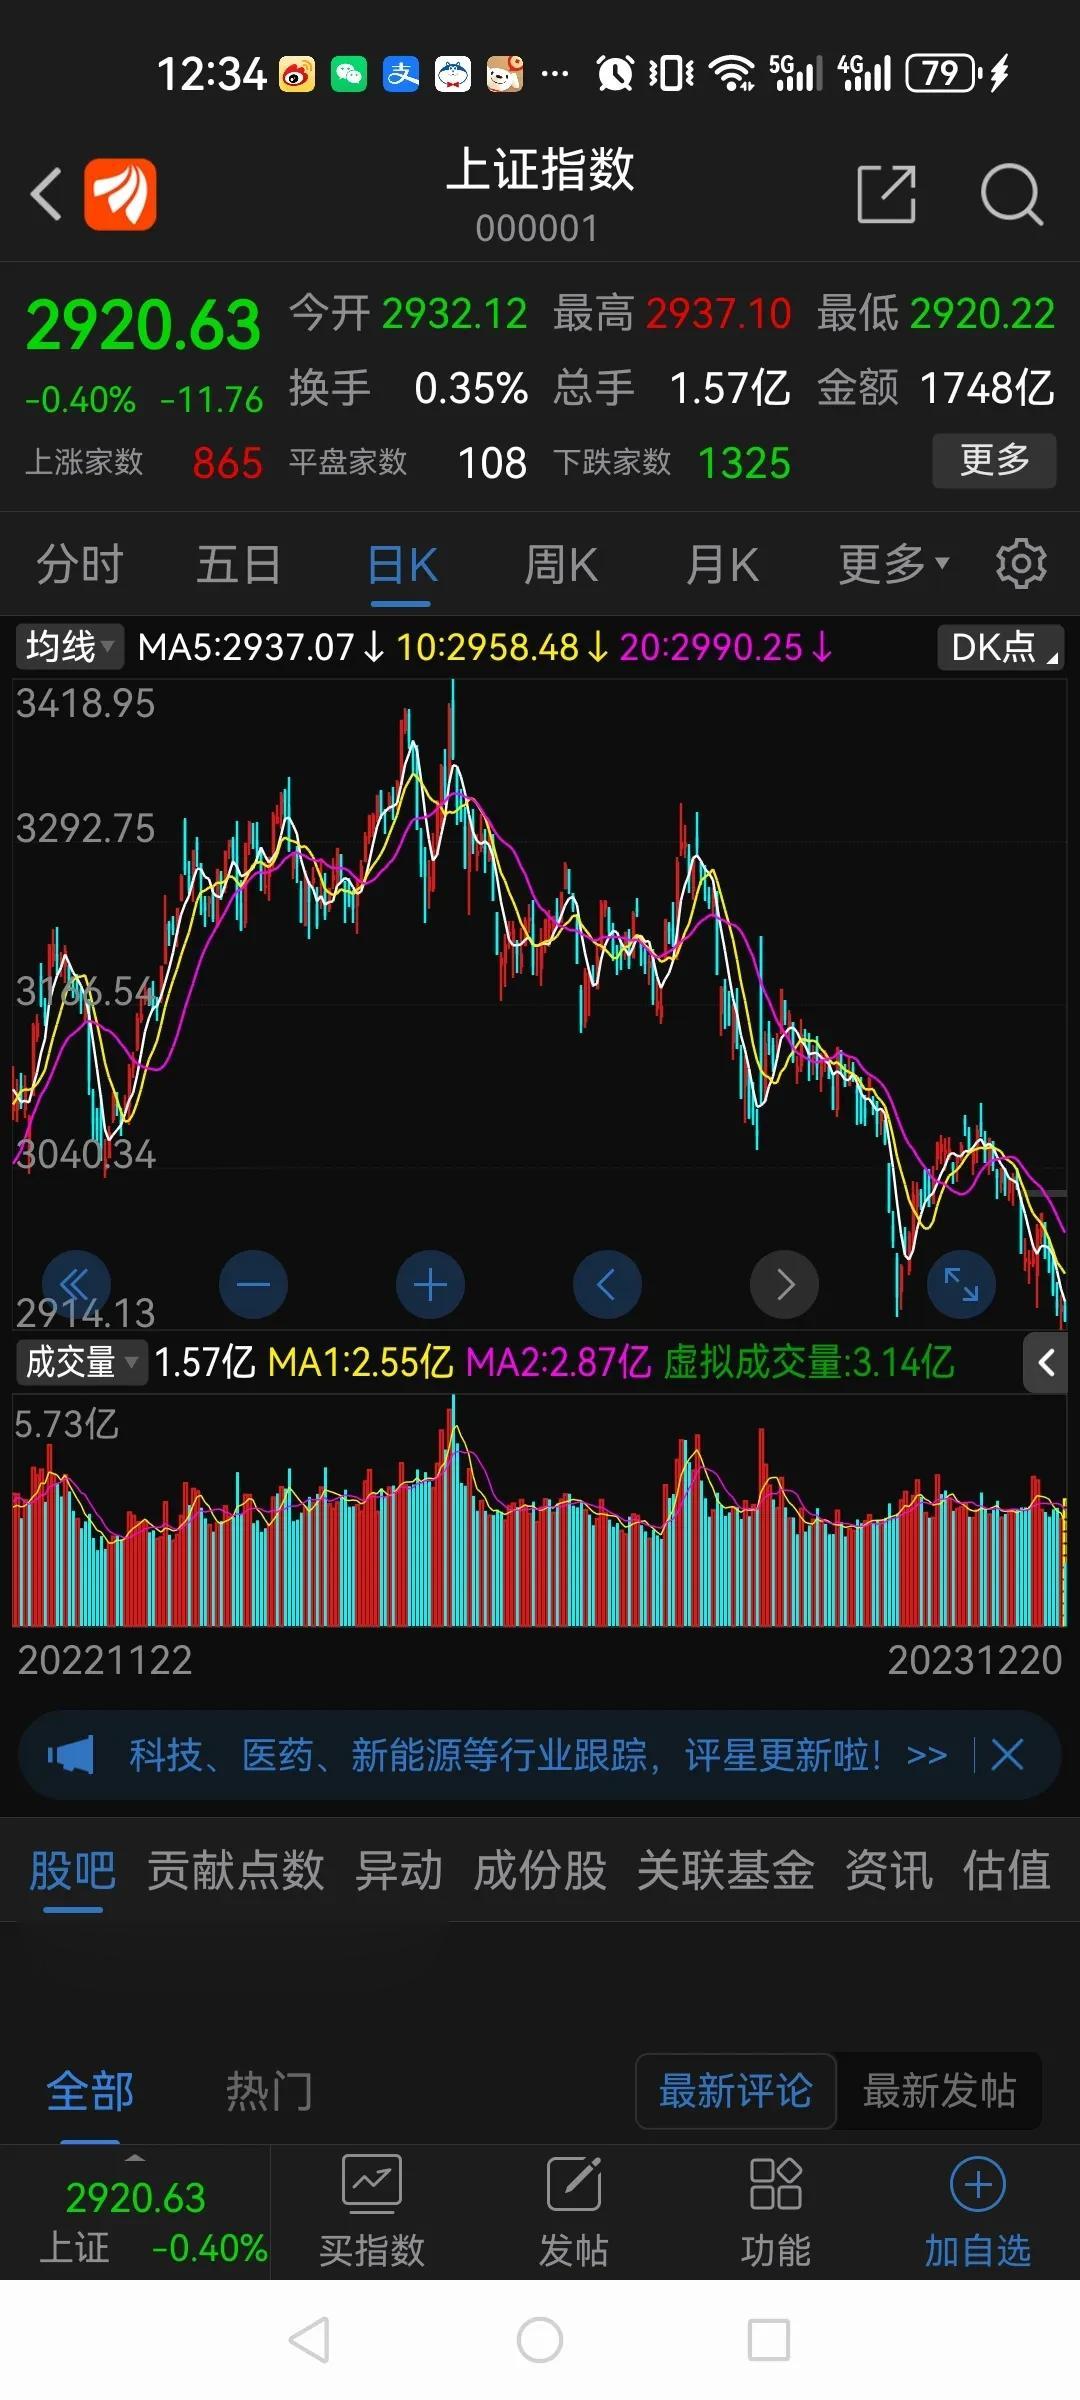
Task: Tap the WeChat notification icon
Action: pos(349,74)
